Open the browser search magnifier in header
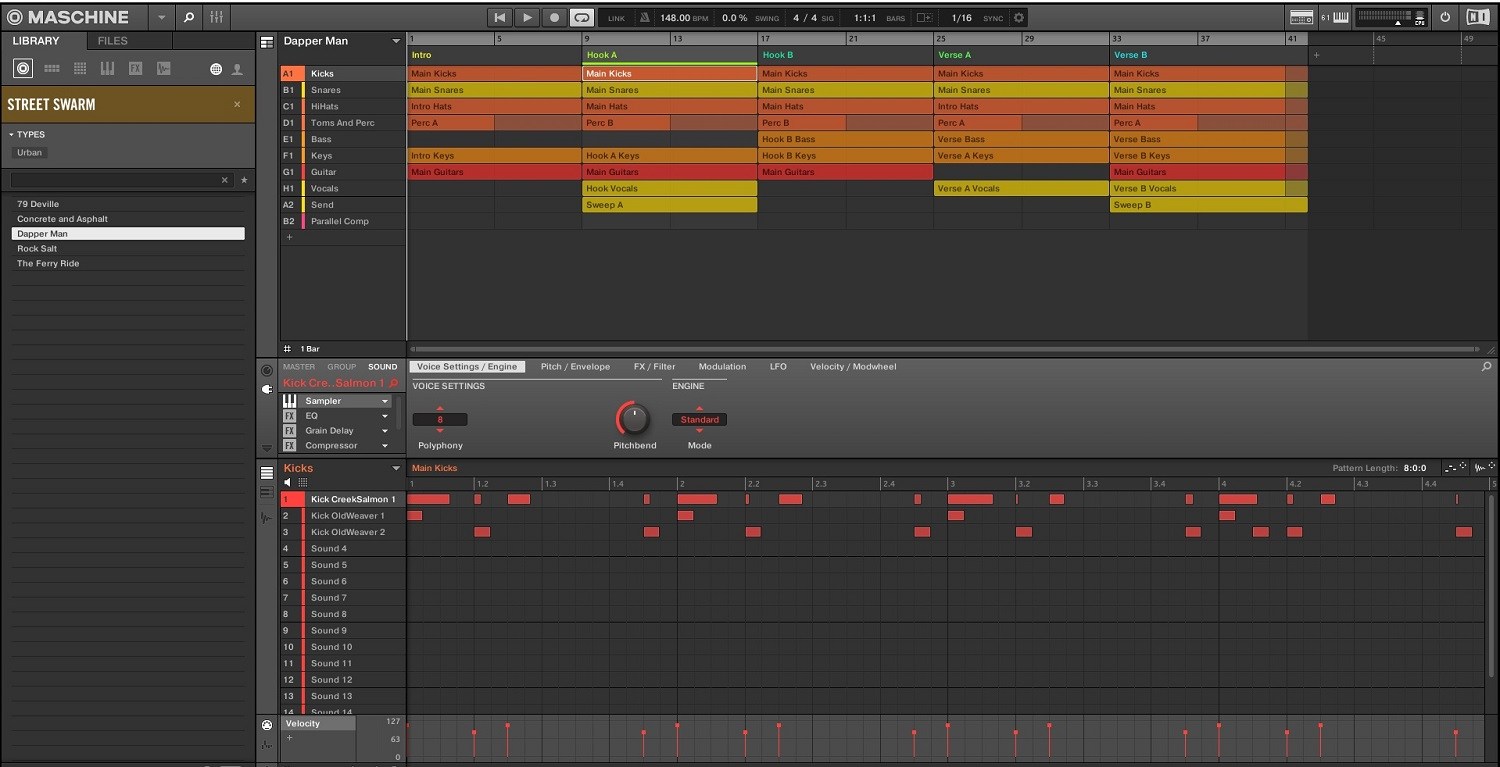This screenshot has height=767, width=1500. [189, 17]
